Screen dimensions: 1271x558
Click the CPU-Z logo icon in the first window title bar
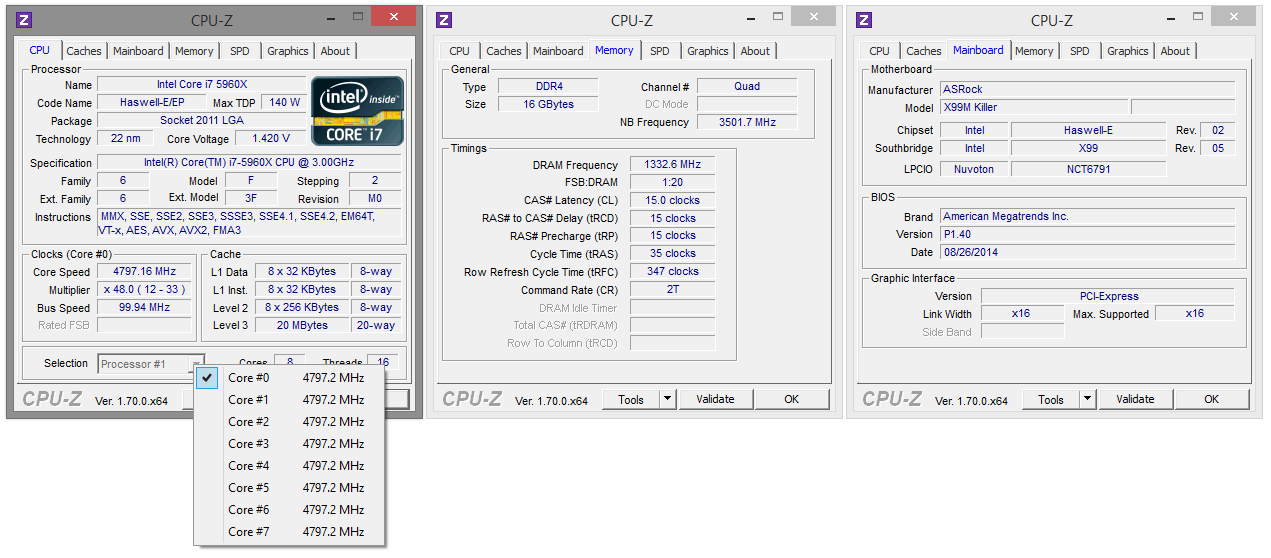click(x=24, y=20)
